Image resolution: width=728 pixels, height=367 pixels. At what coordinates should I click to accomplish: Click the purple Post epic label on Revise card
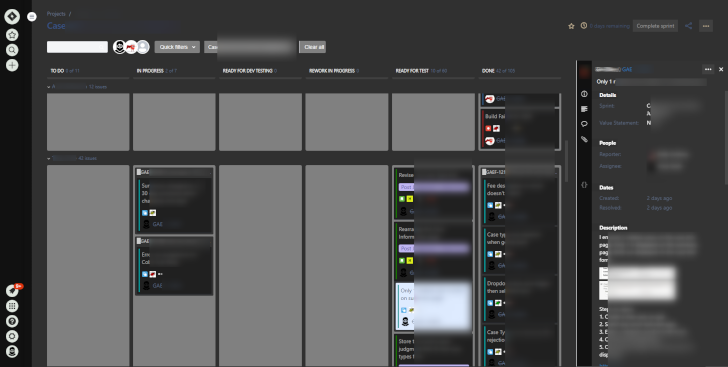tap(434, 187)
